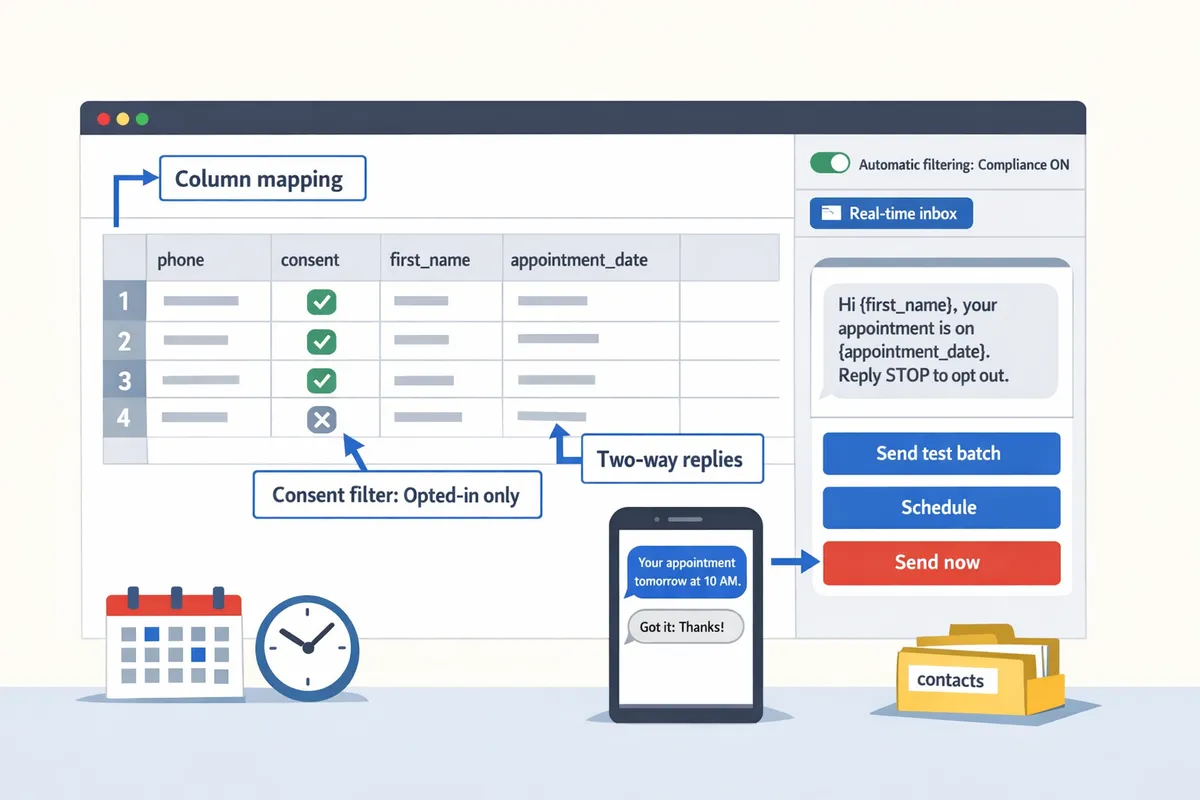Open the clock icon
This screenshot has height=800, width=1200.
pos(307,649)
